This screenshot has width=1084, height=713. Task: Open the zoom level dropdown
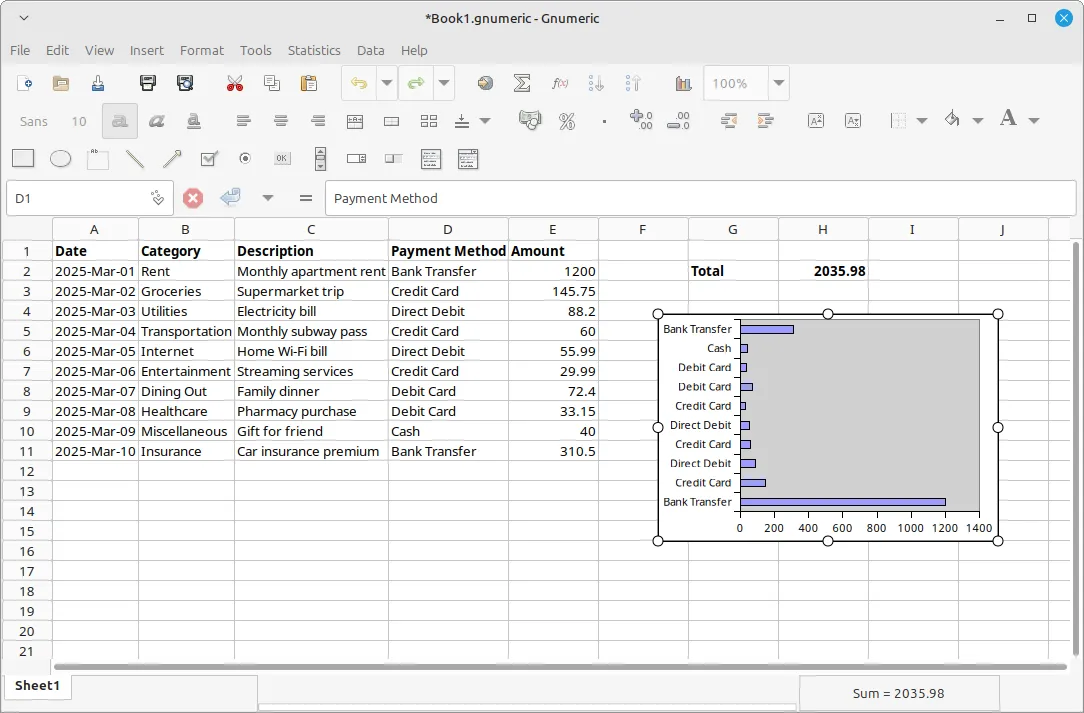(778, 84)
